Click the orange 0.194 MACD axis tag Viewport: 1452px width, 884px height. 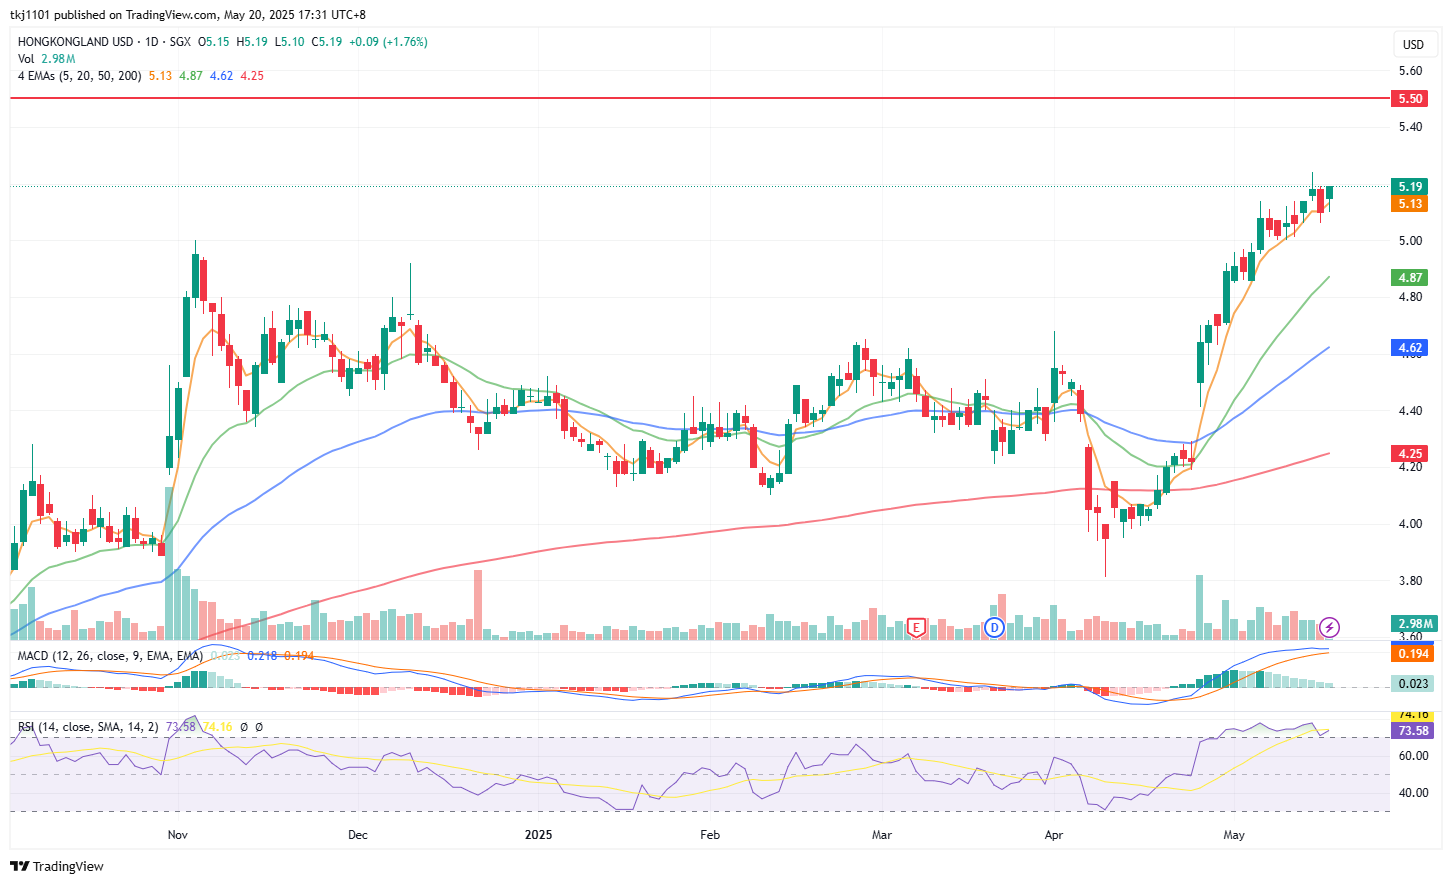pos(1413,653)
